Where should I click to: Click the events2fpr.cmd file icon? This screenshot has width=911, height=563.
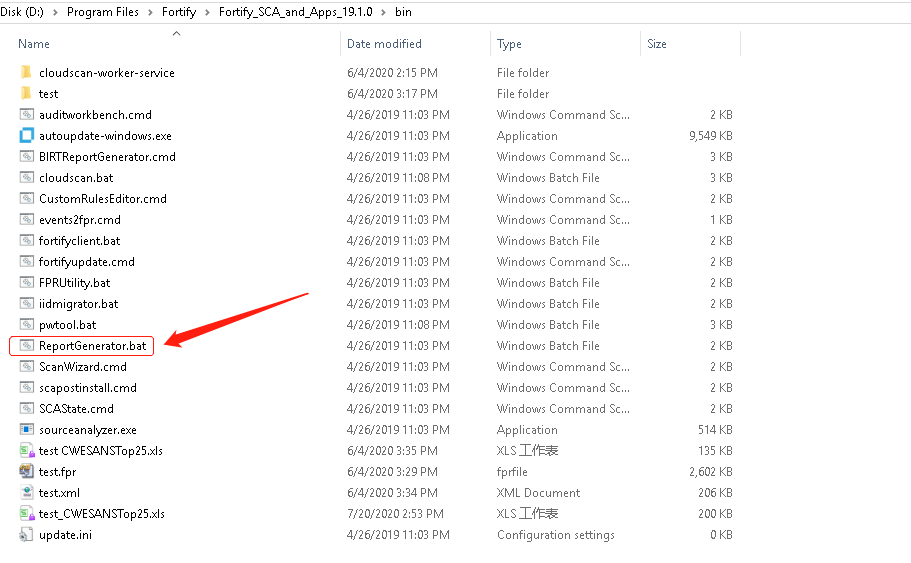27,219
